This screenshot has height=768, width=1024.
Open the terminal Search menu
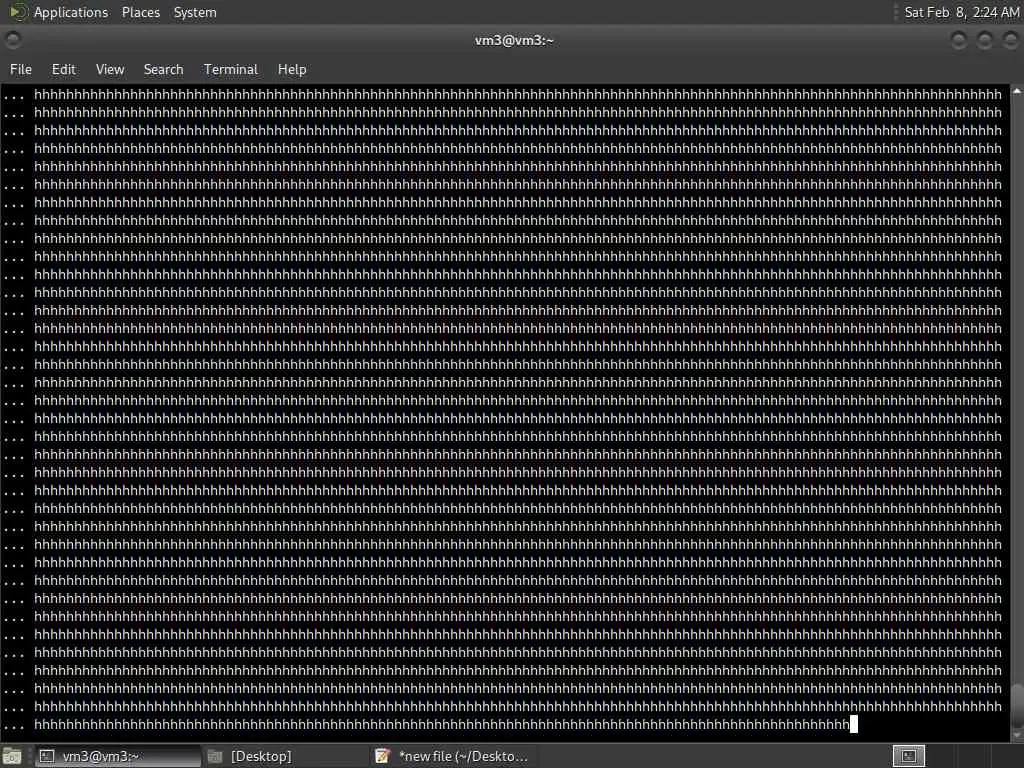point(163,69)
